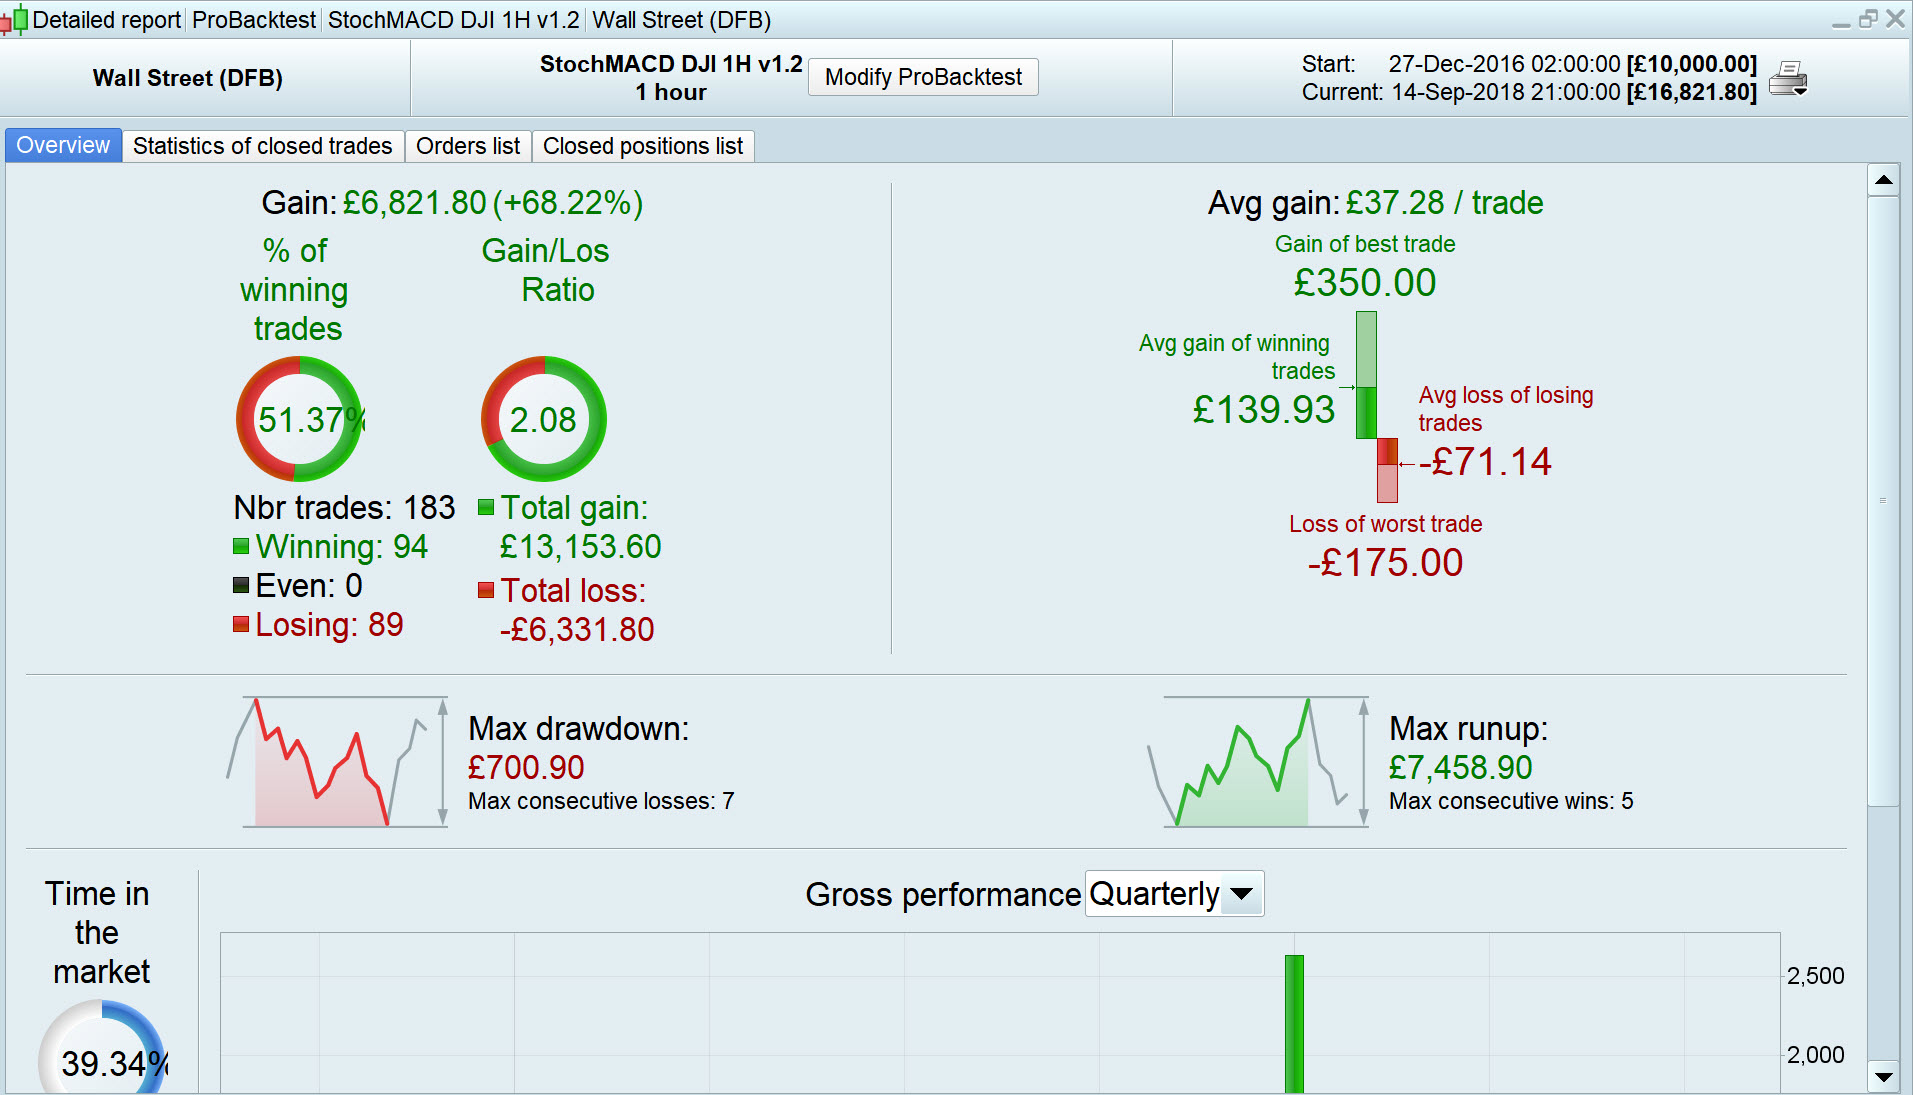Viewport: 1913px width, 1095px height.
Task: Click Max consecutive losses: 7 text
Action: (601, 801)
